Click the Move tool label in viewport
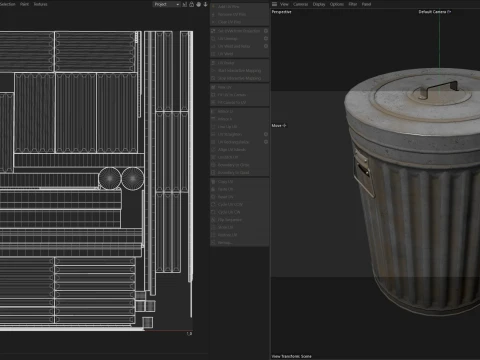The image size is (480, 360). [x=279, y=125]
